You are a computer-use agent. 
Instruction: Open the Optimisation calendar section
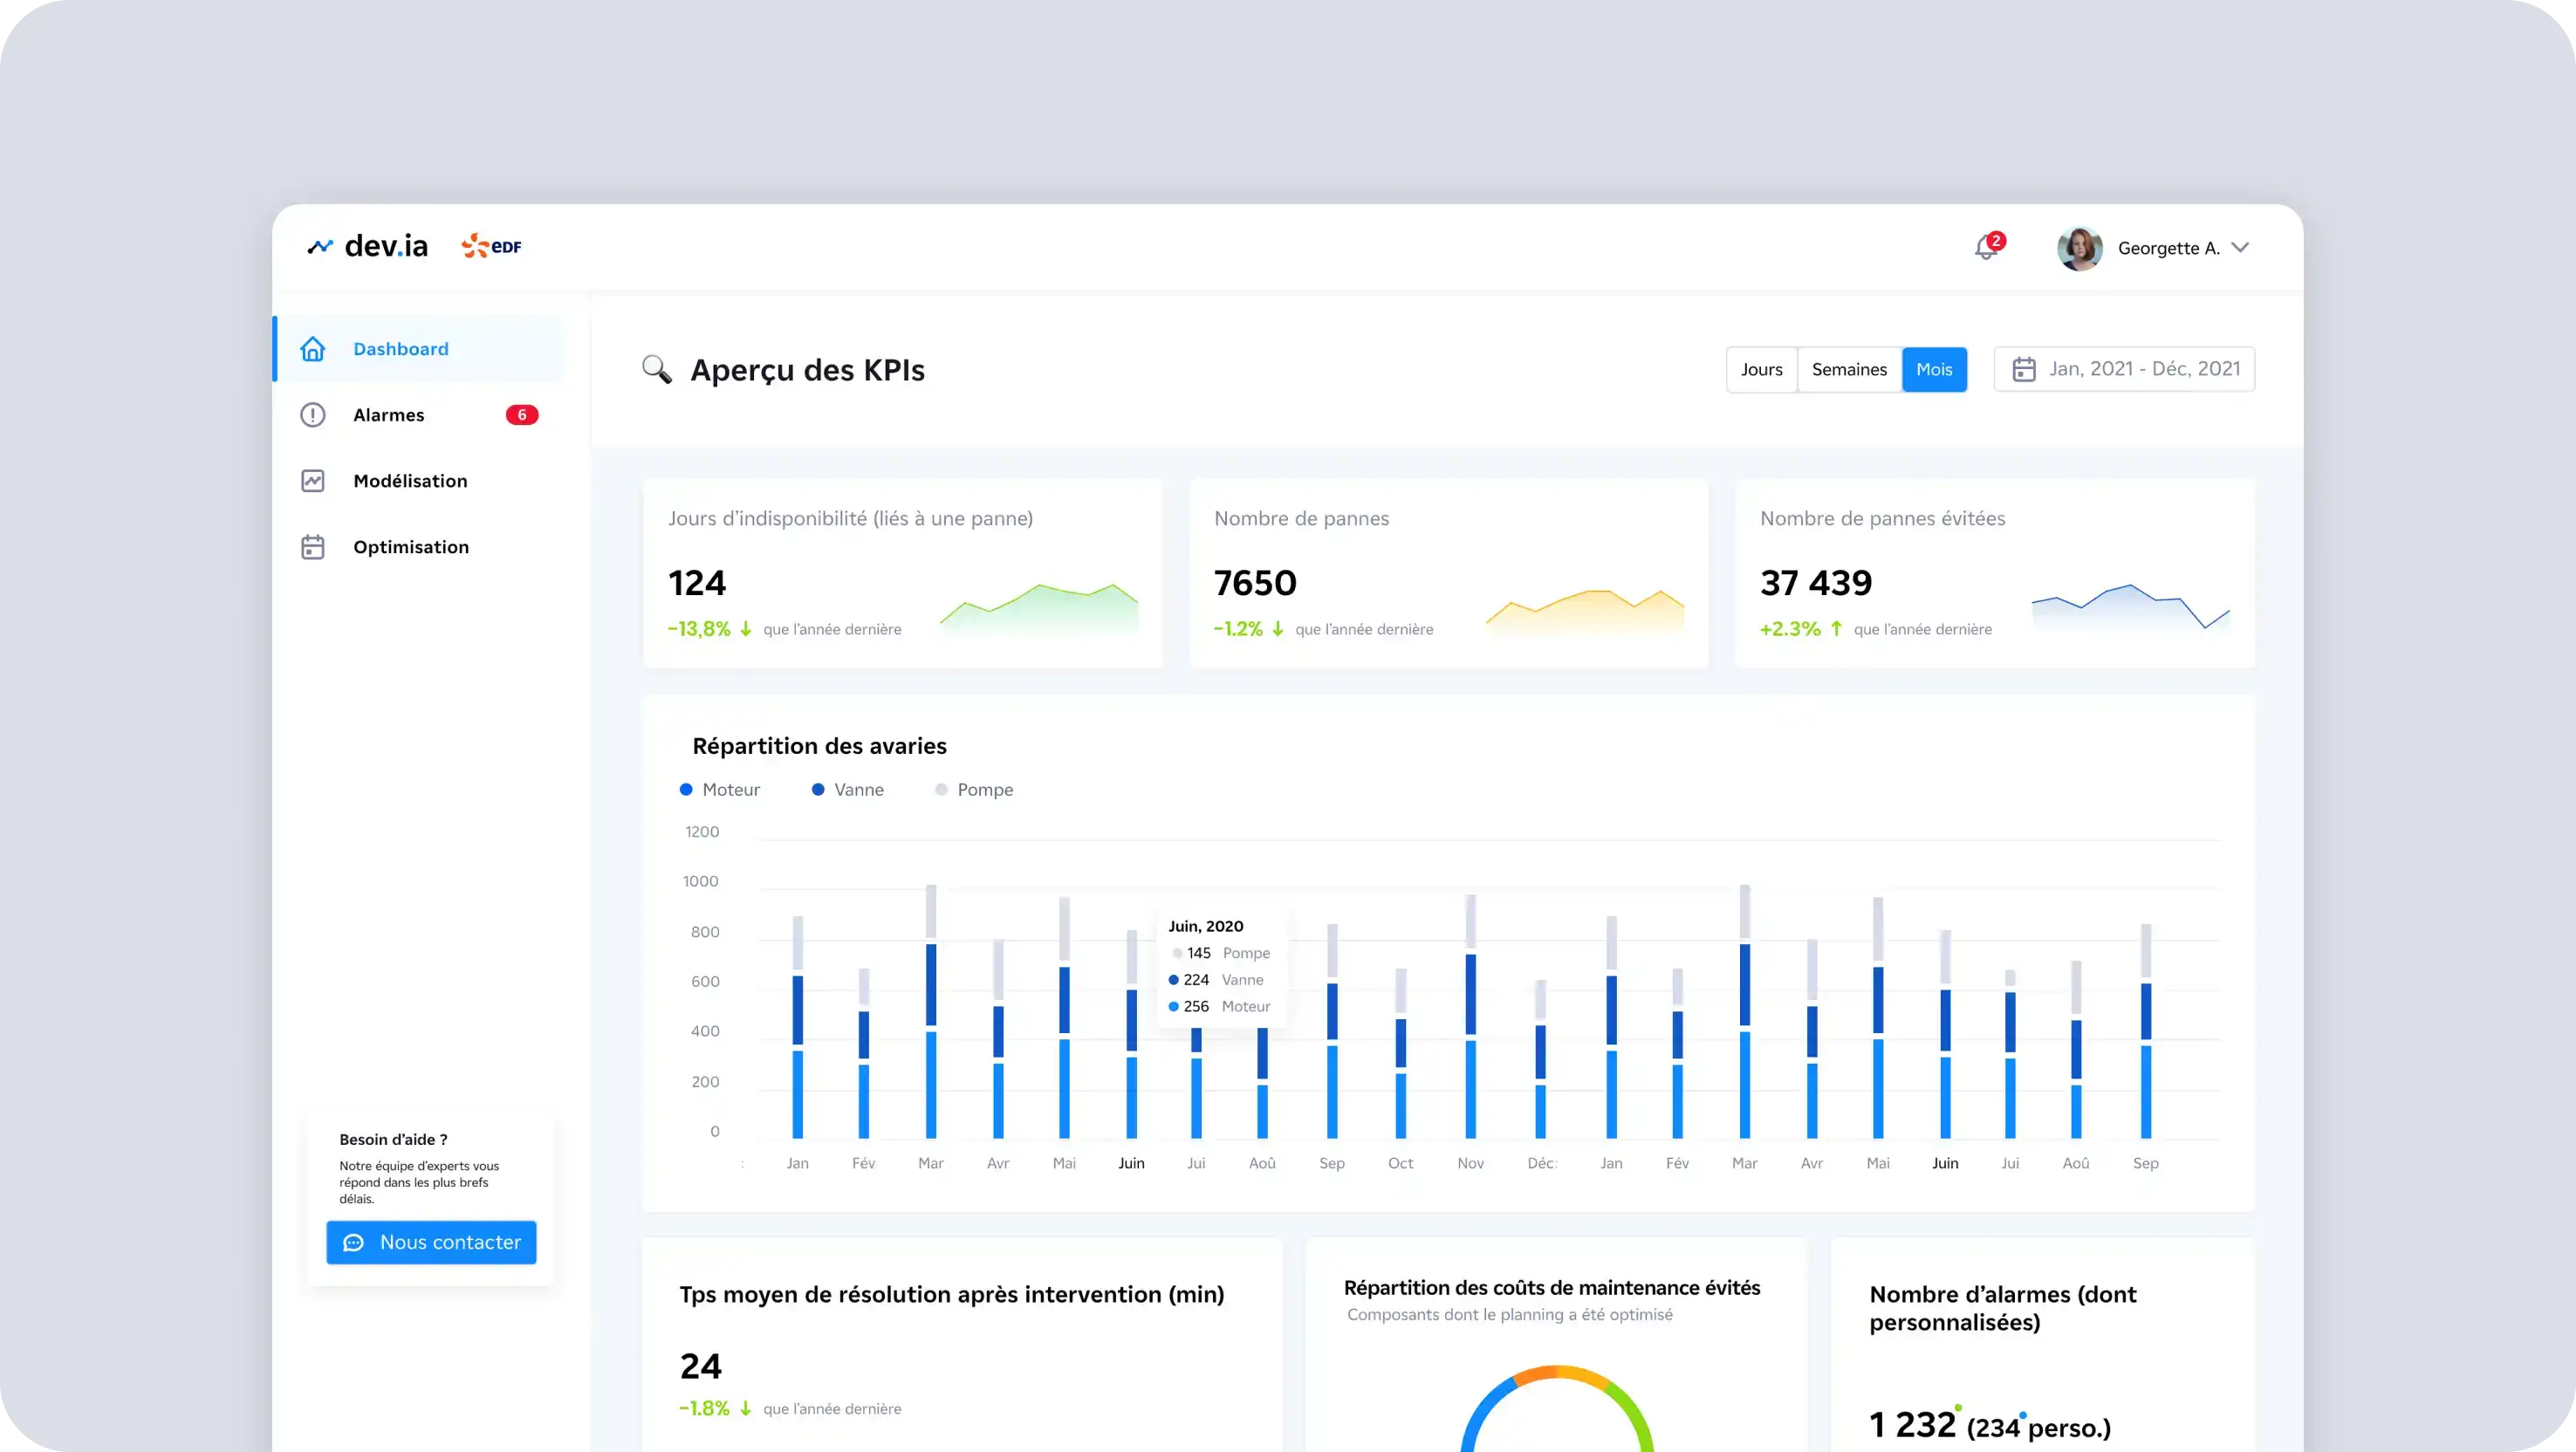(410, 546)
